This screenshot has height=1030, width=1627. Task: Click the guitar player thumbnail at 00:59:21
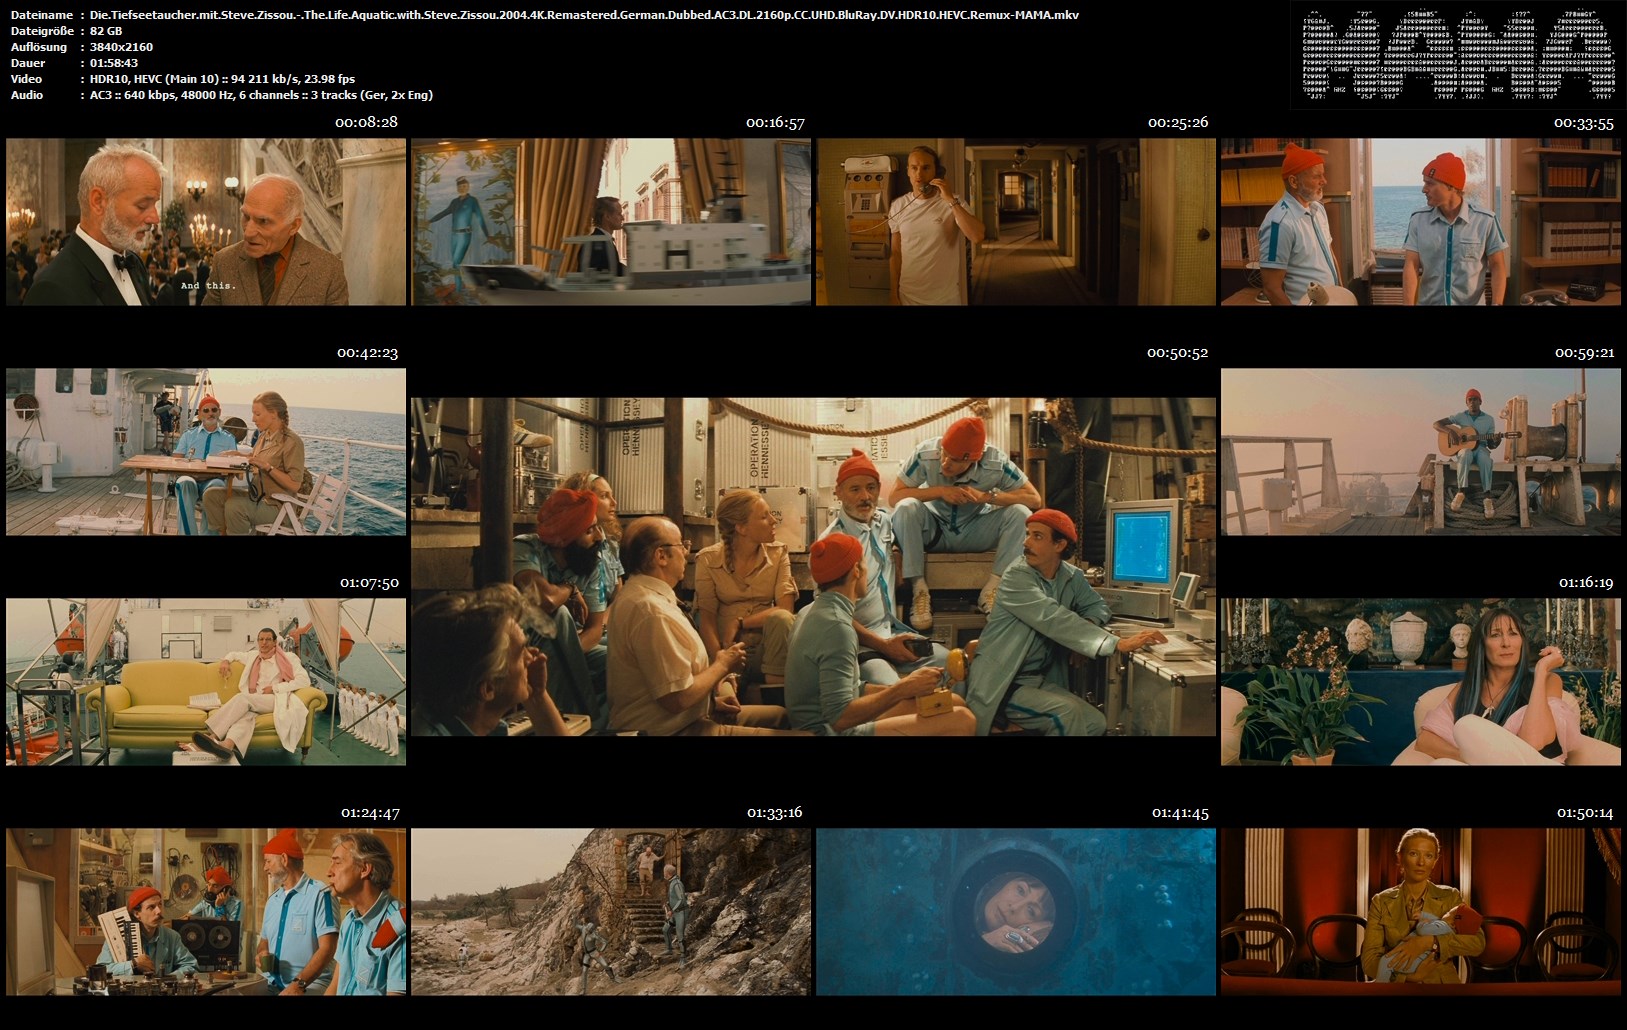tap(1421, 452)
